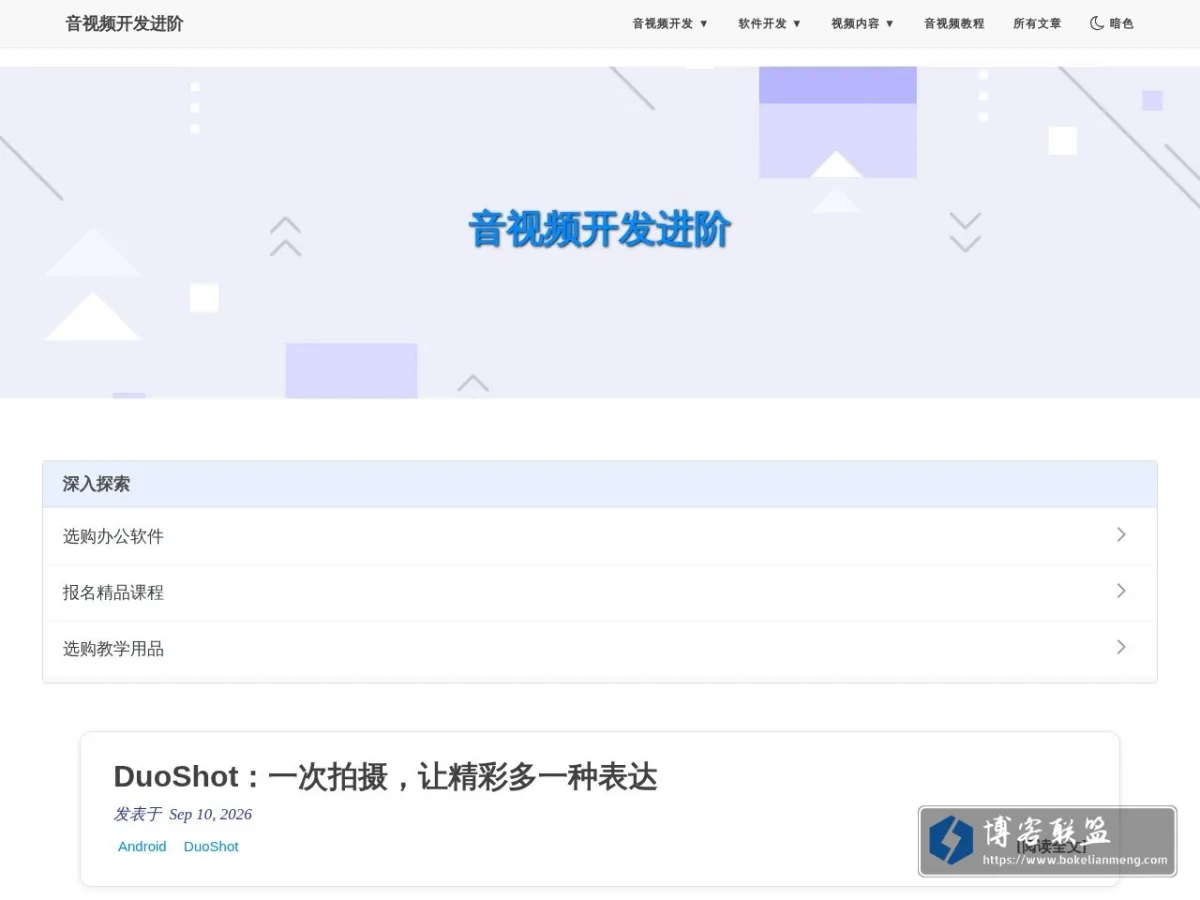Click the Sep 10, 2026 publish date

(x=210, y=814)
